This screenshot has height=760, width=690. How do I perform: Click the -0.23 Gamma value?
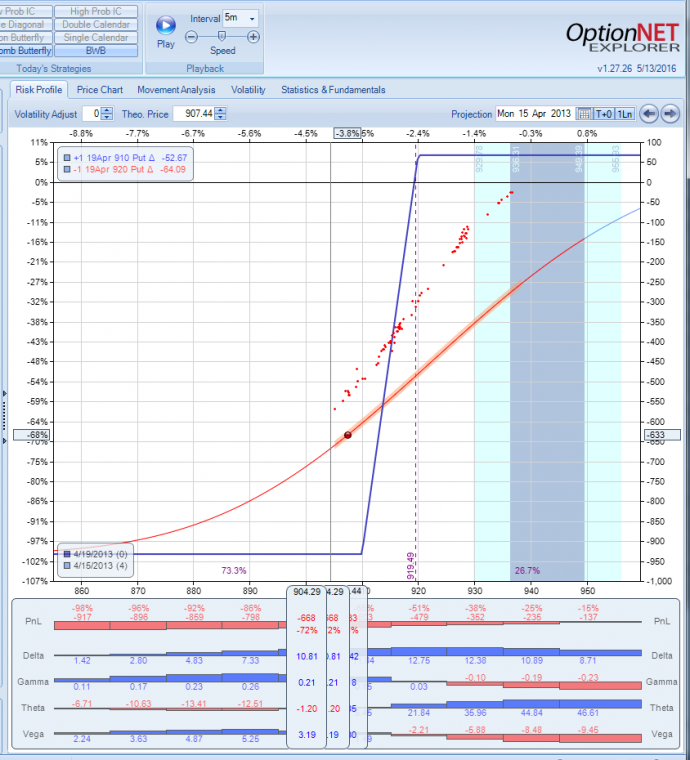pos(588,678)
